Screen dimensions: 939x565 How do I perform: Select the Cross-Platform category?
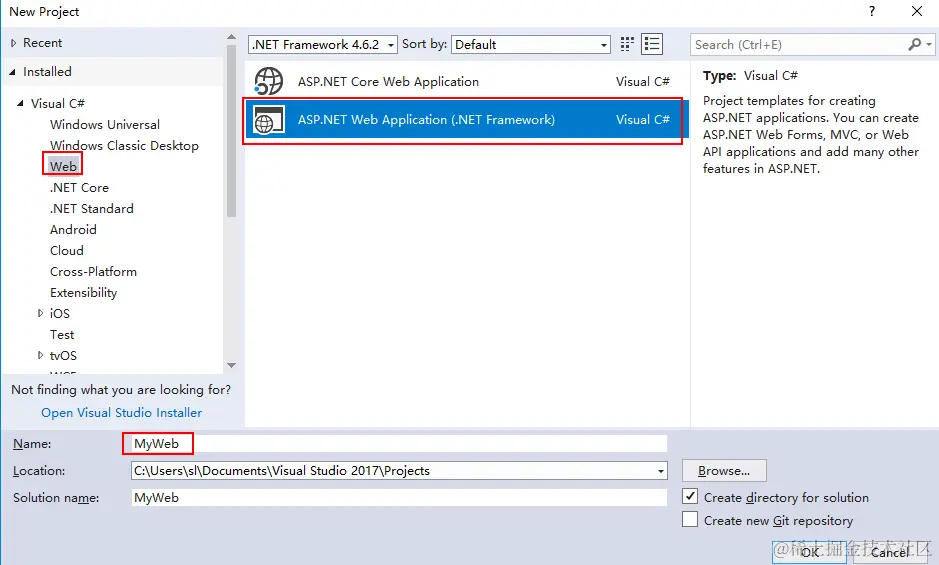point(93,271)
